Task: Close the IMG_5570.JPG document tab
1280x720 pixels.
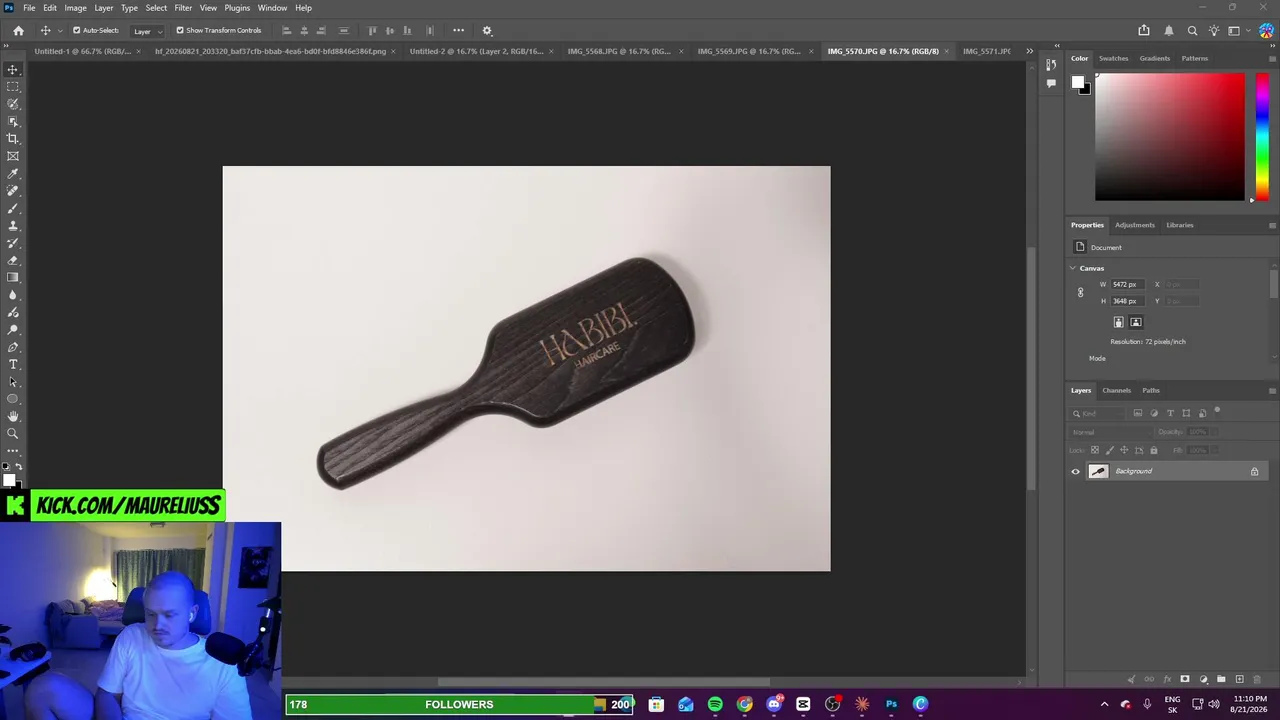Action: pyautogui.click(x=946, y=51)
